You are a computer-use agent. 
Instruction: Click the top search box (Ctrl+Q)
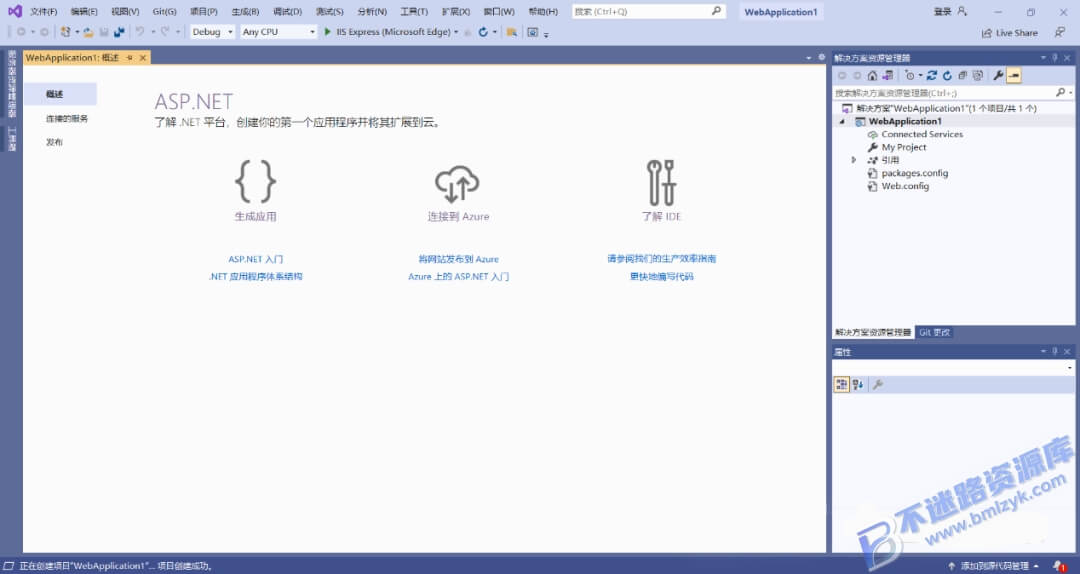[648, 12]
